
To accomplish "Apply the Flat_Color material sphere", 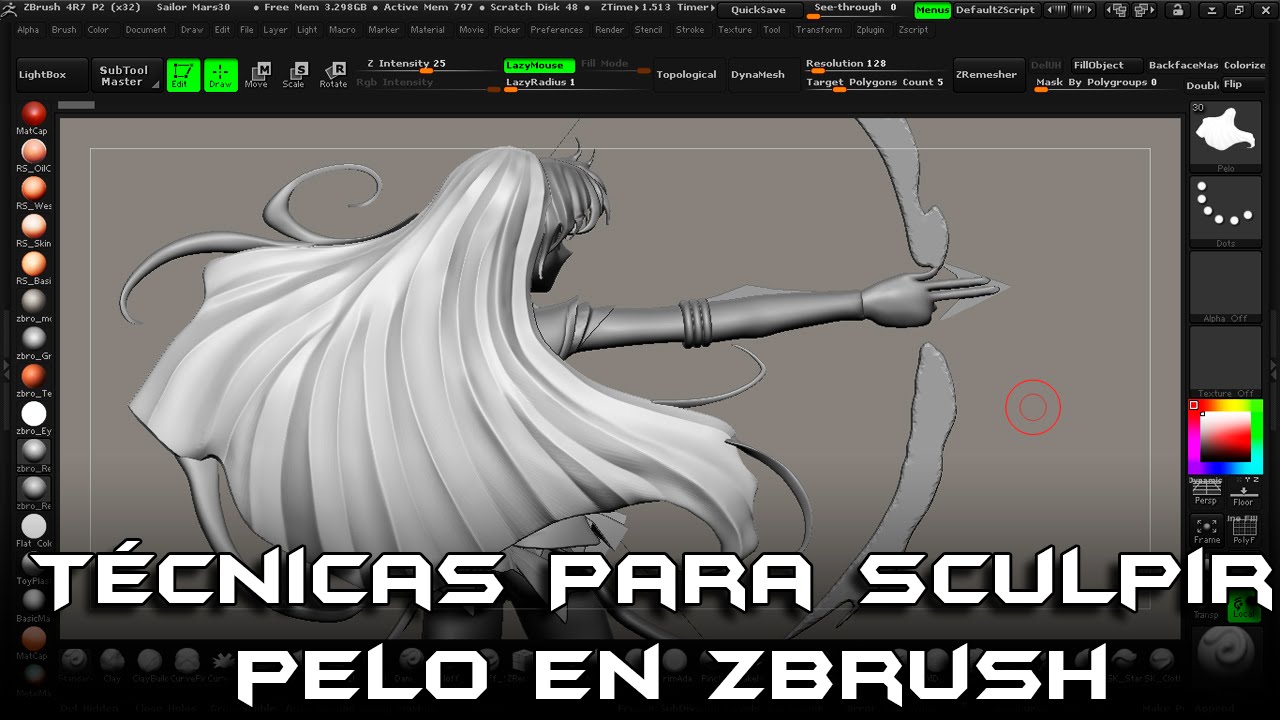I will point(34,526).
